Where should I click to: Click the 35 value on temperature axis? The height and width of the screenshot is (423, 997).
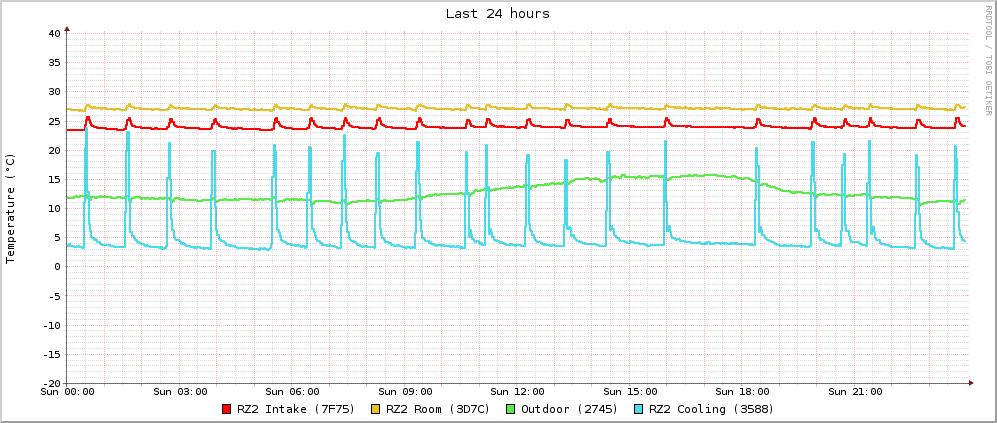click(x=55, y=62)
